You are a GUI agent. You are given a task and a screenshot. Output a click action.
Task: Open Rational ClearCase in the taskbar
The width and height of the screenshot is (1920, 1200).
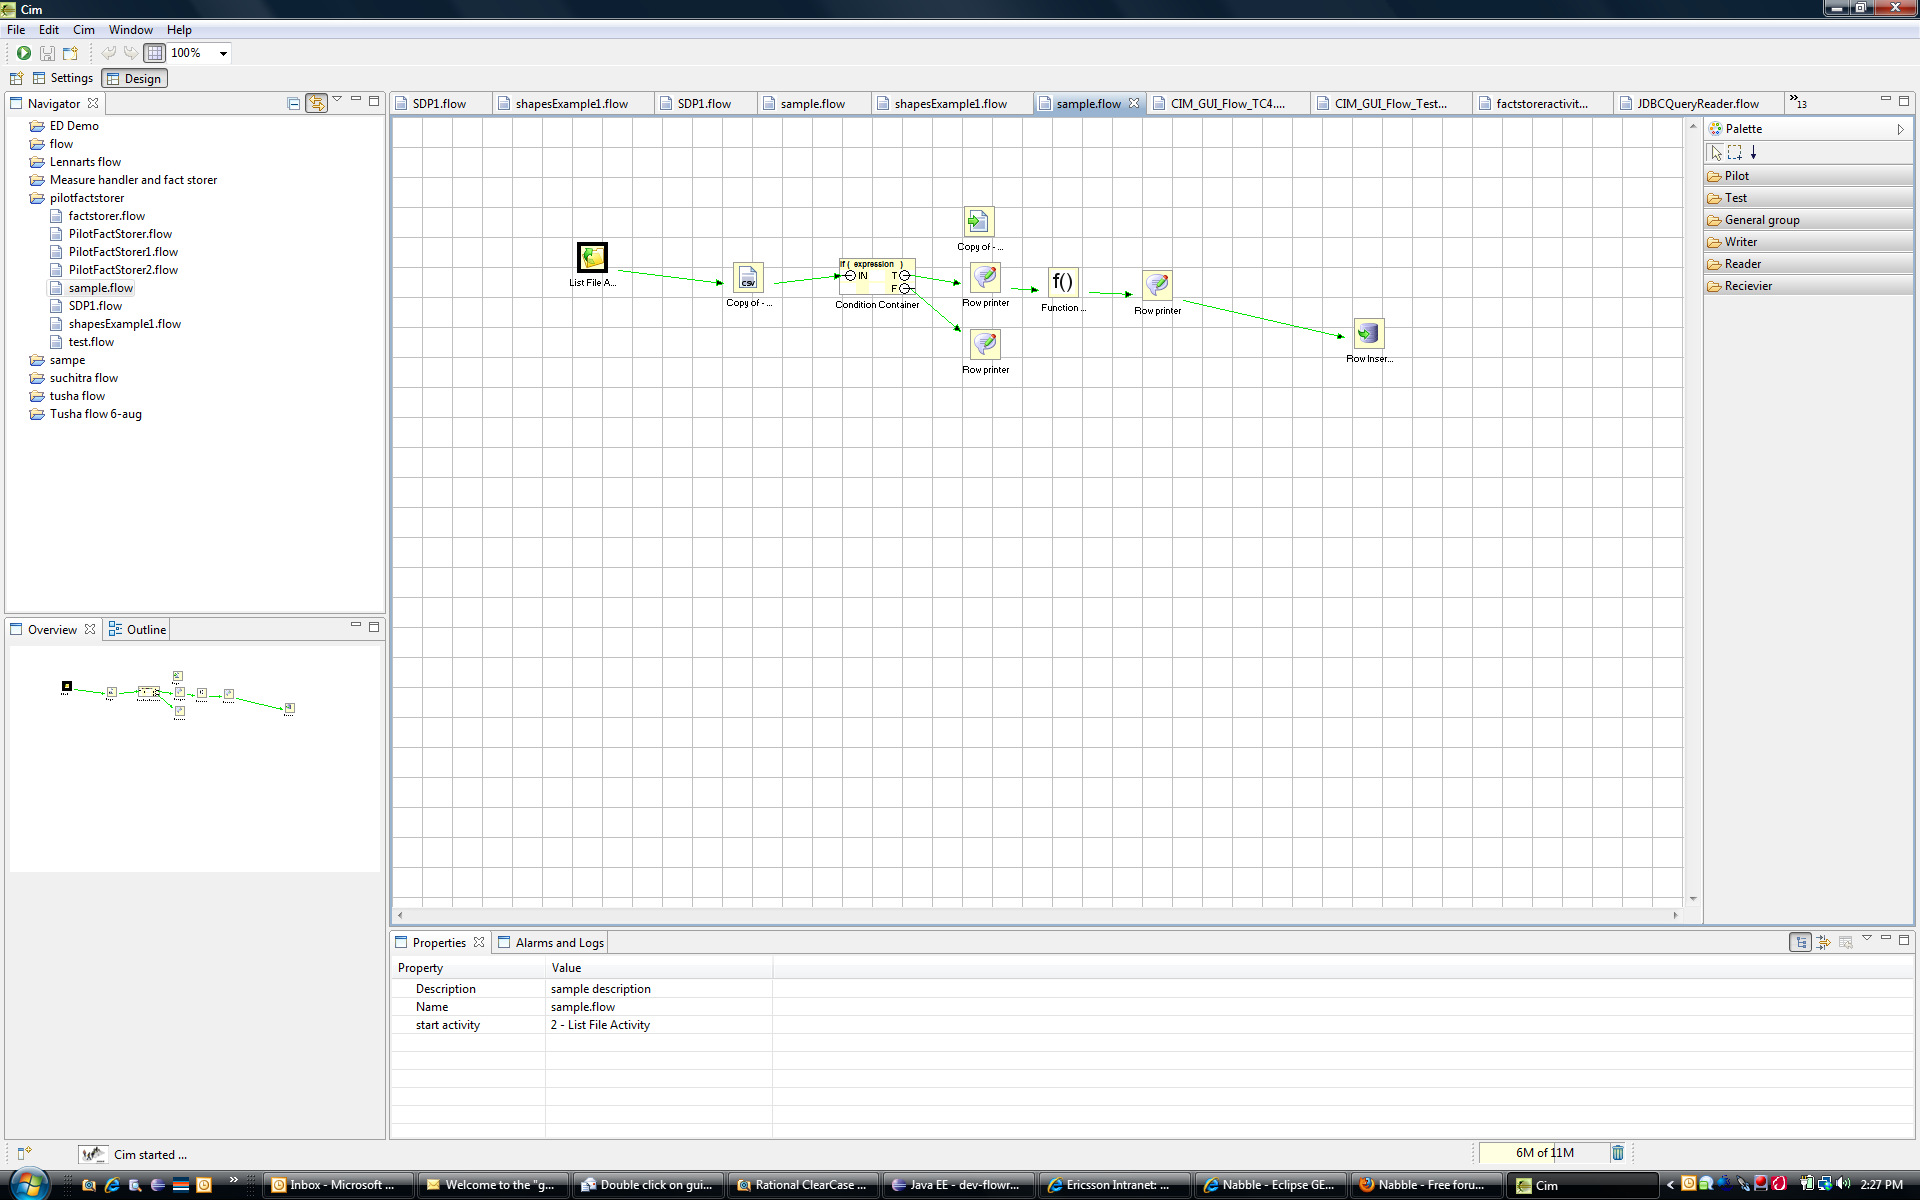point(803,1185)
